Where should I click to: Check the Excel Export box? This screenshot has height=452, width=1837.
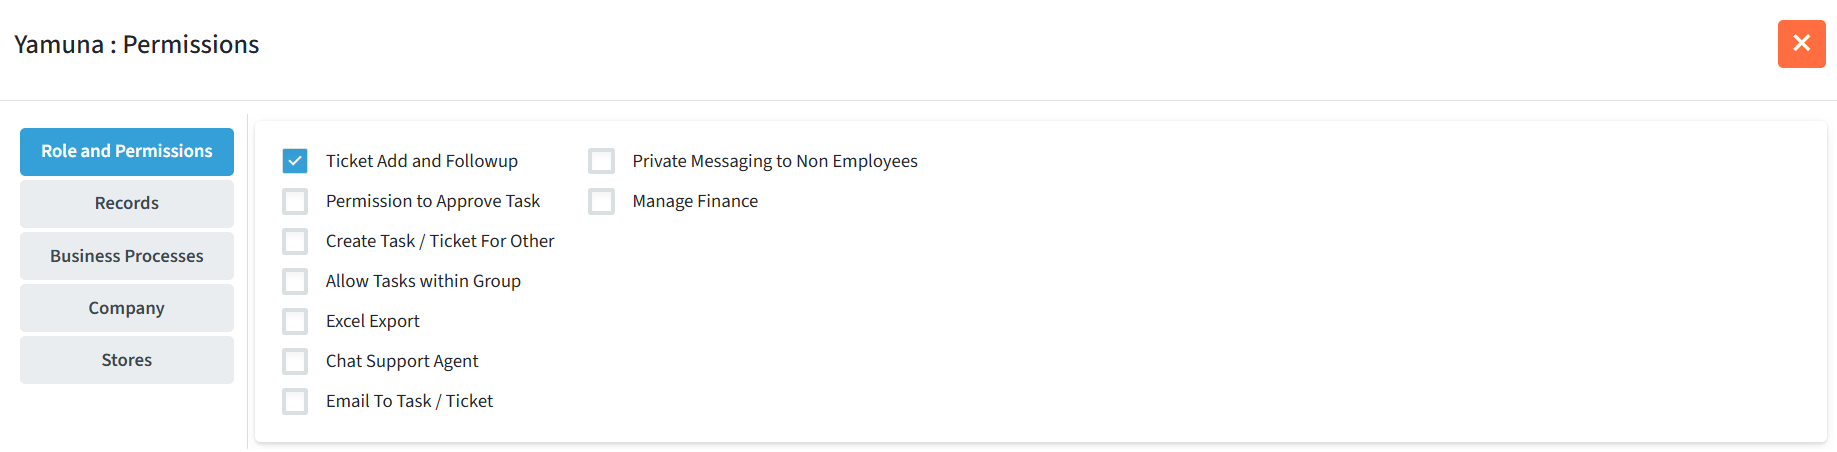(295, 321)
